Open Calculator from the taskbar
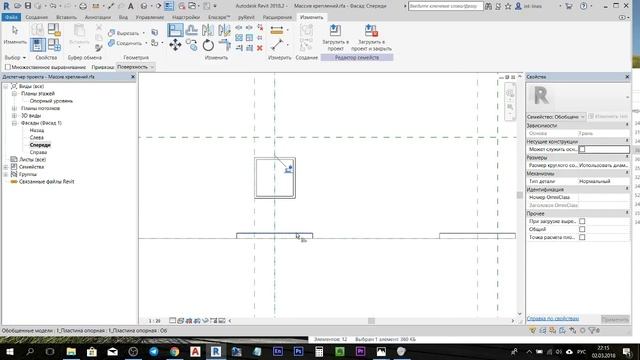 point(319,351)
